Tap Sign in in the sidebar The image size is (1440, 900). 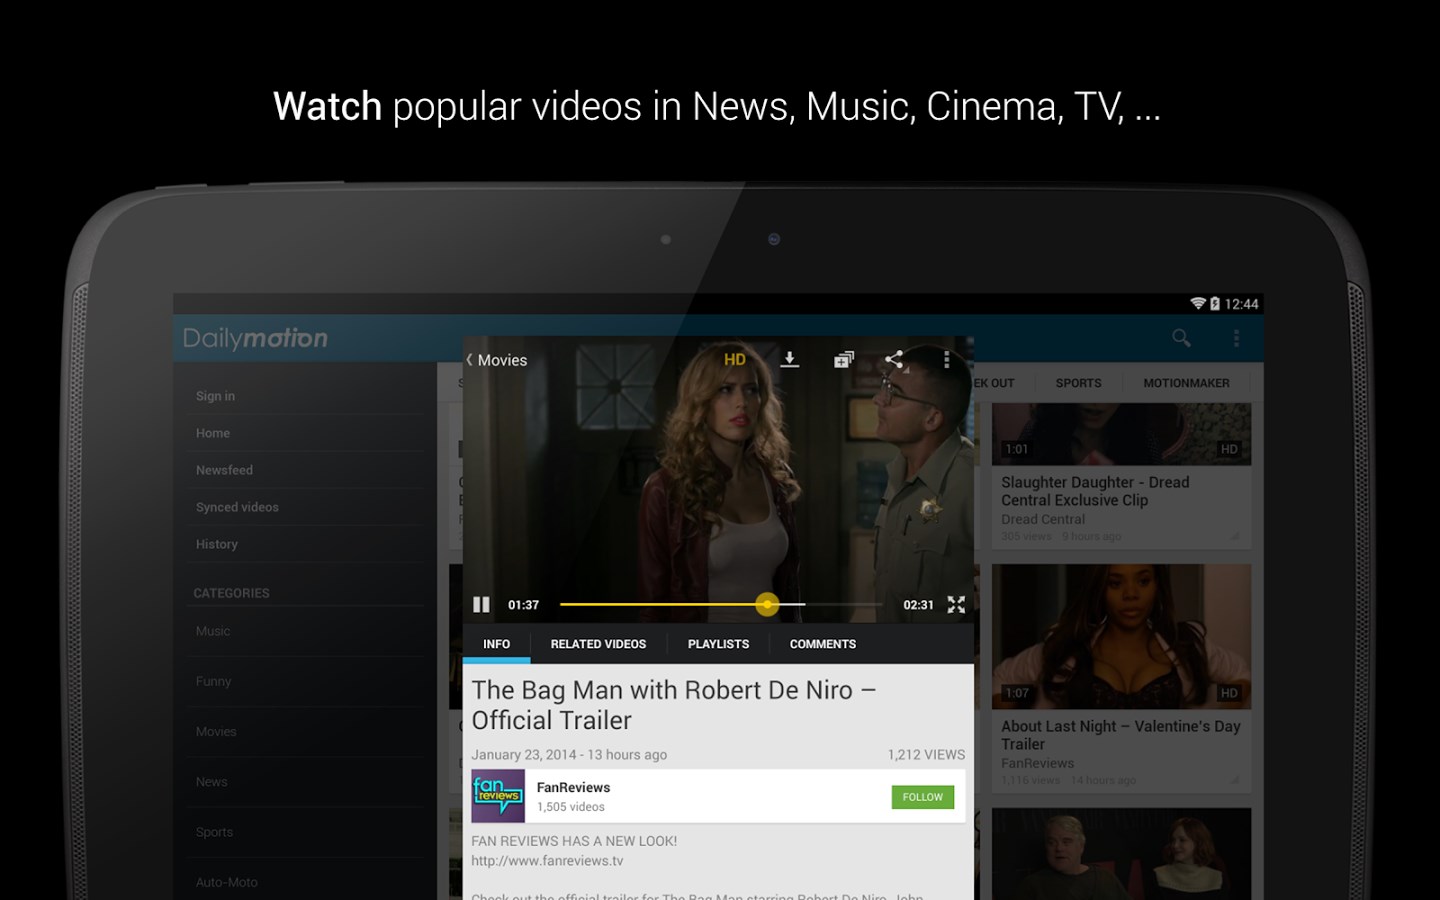[215, 396]
